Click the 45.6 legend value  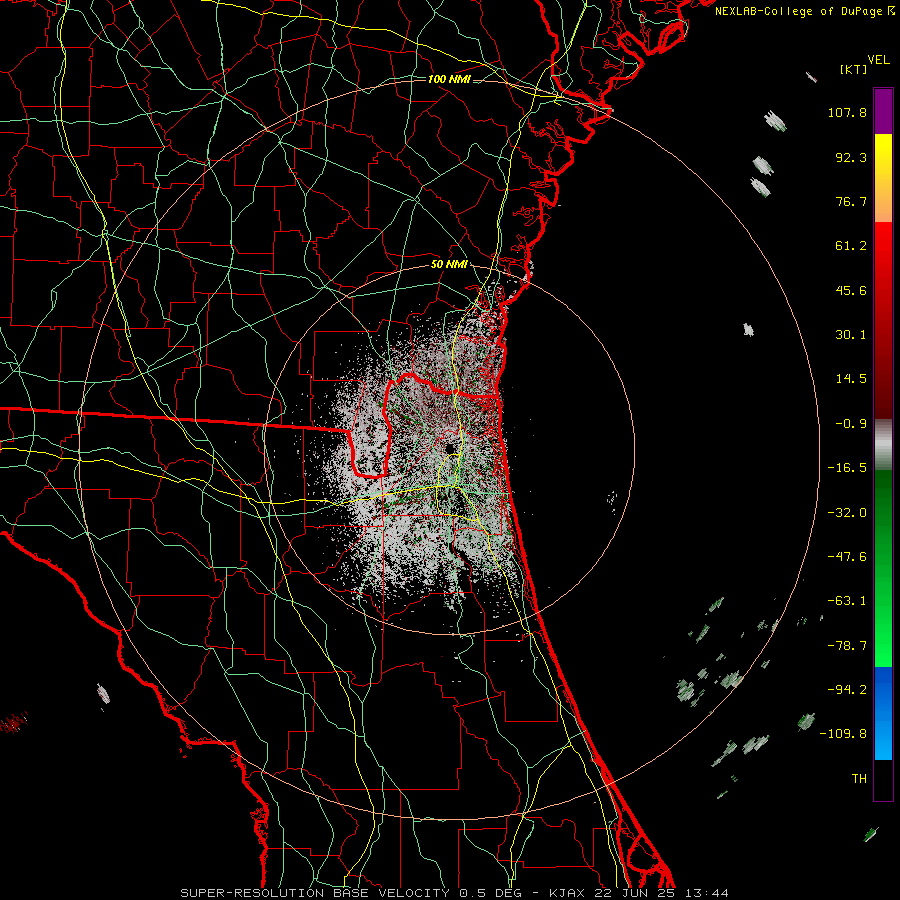[x=851, y=290]
